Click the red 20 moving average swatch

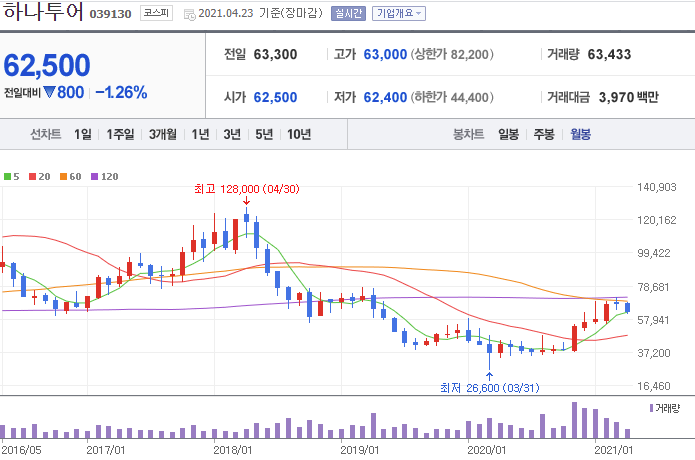[x=32, y=176]
